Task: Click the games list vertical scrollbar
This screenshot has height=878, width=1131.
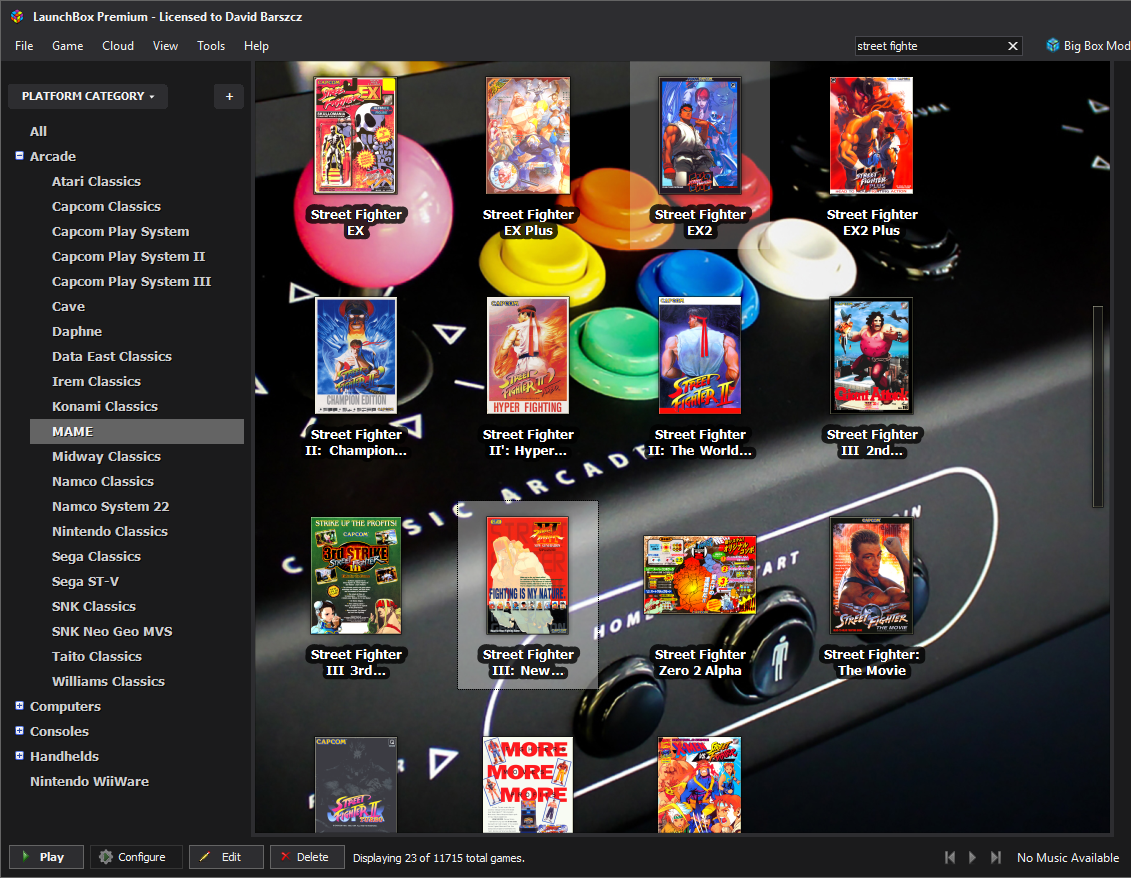Action: (x=1098, y=407)
